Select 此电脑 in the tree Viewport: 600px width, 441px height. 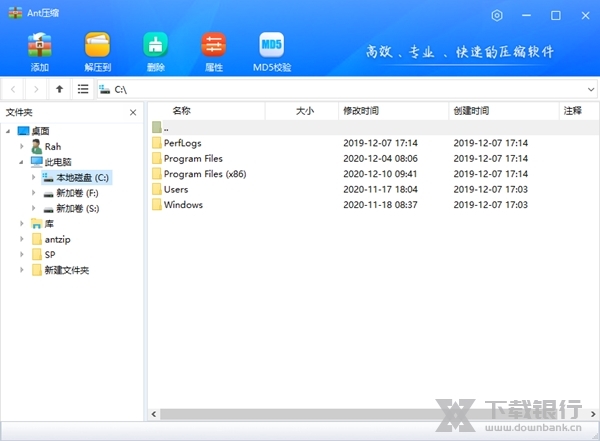51,162
